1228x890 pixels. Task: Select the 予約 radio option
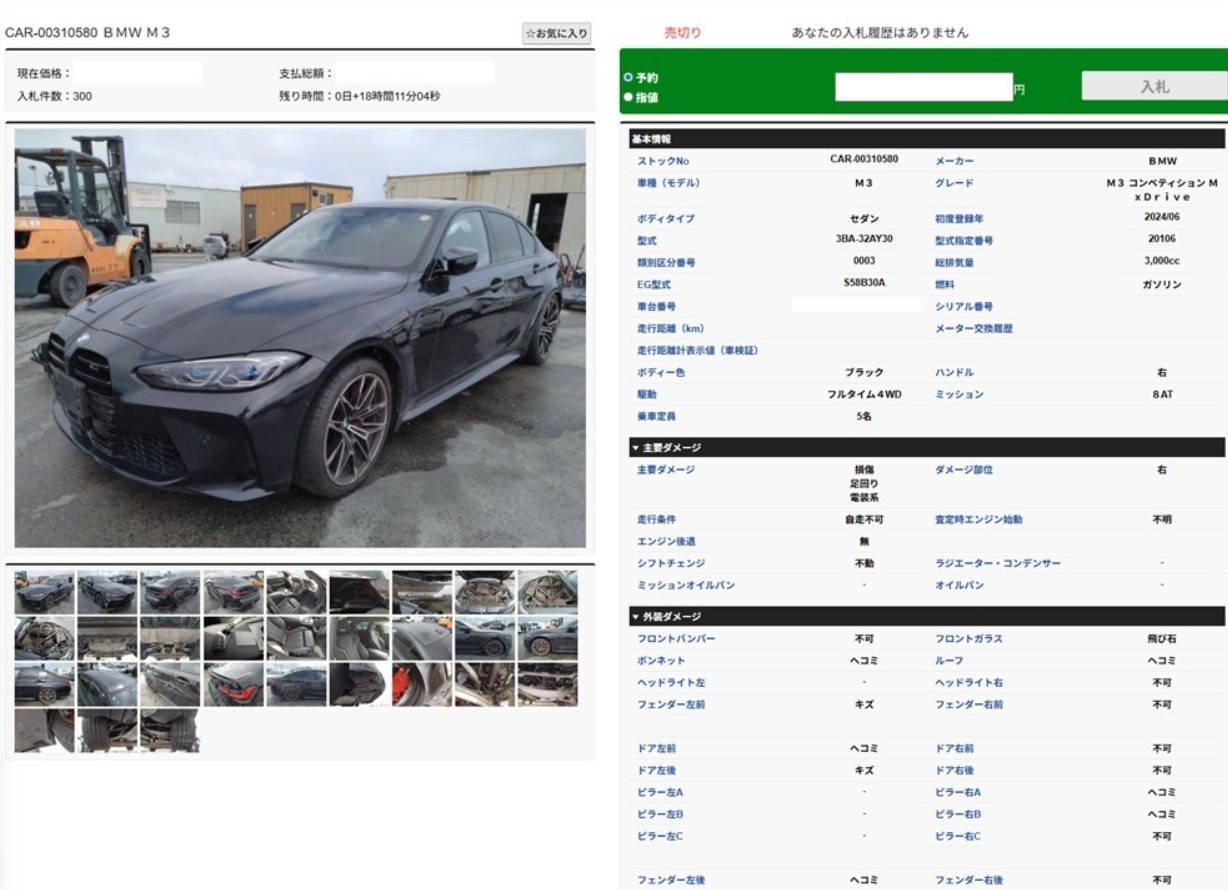(628, 77)
